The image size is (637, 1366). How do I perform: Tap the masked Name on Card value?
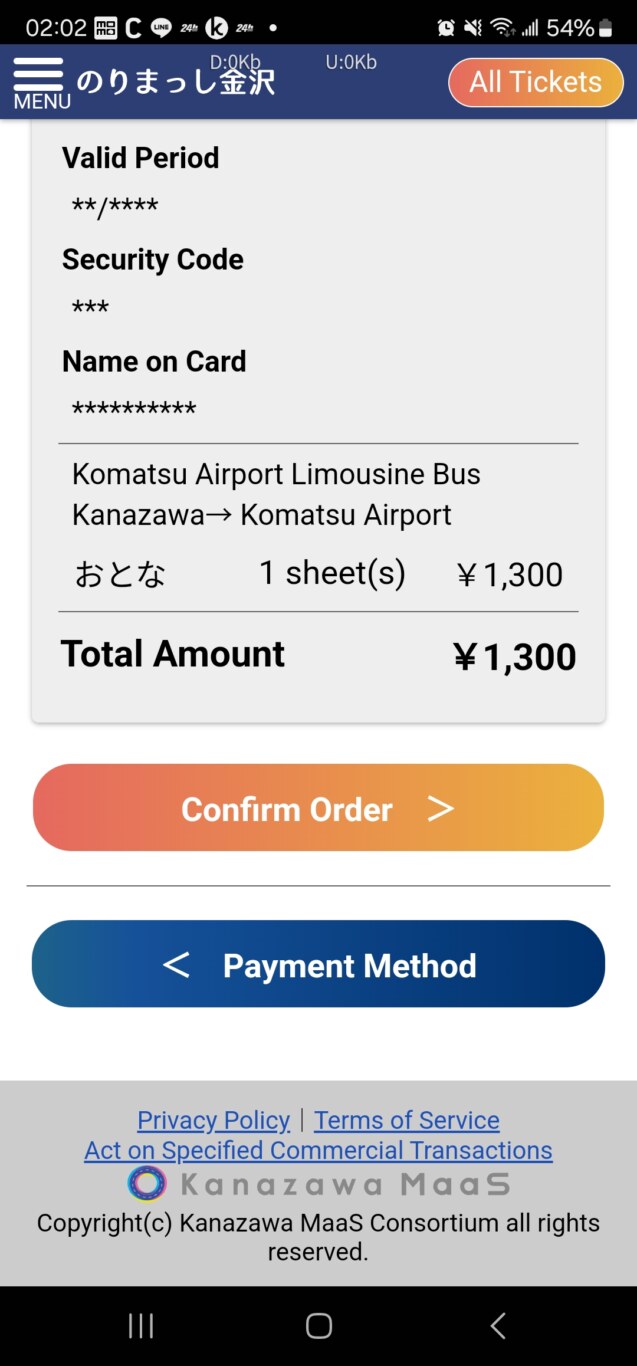coord(134,410)
